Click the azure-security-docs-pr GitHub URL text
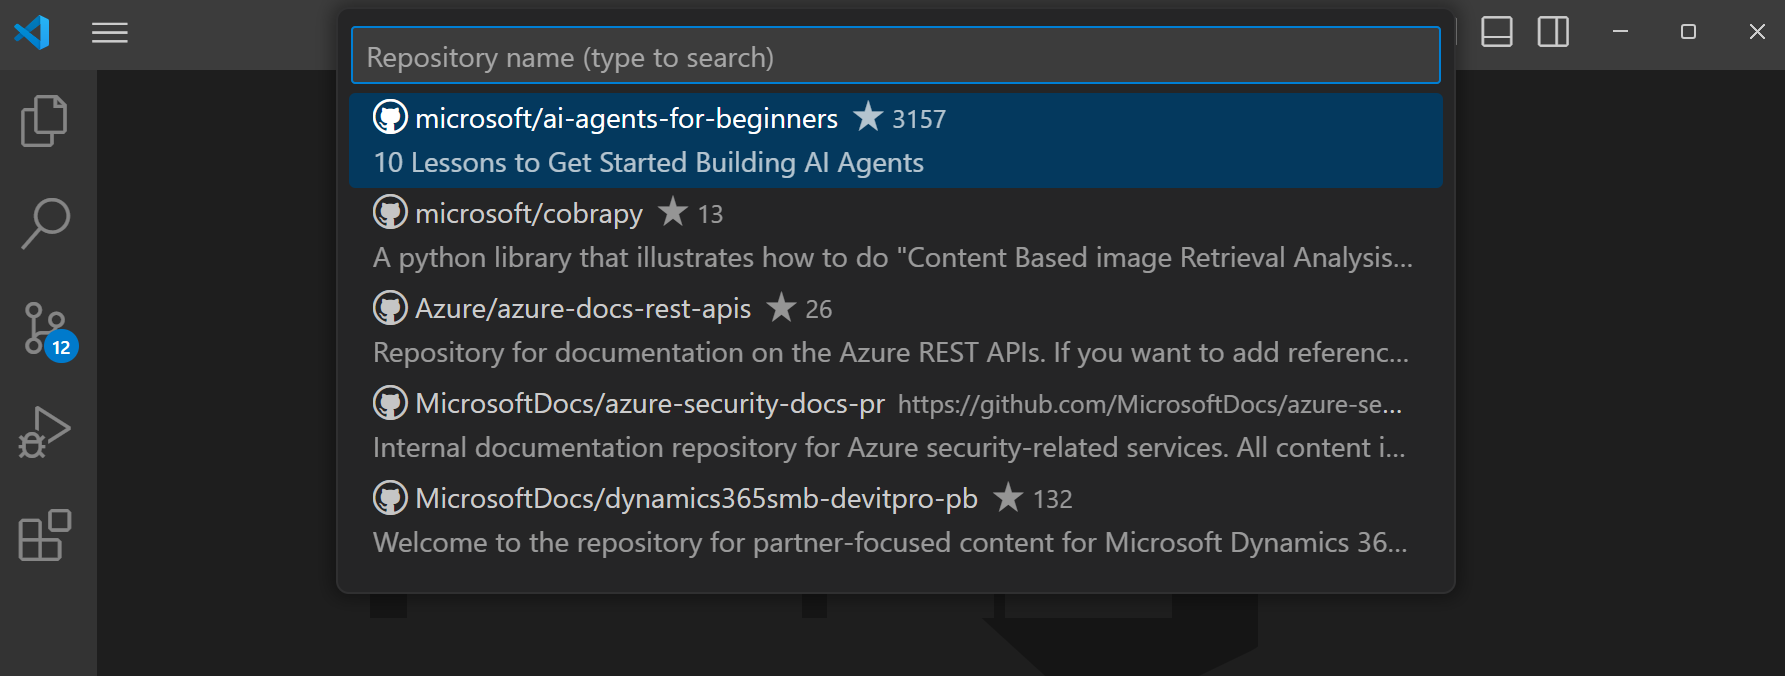The width and height of the screenshot is (1785, 676). [1149, 405]
